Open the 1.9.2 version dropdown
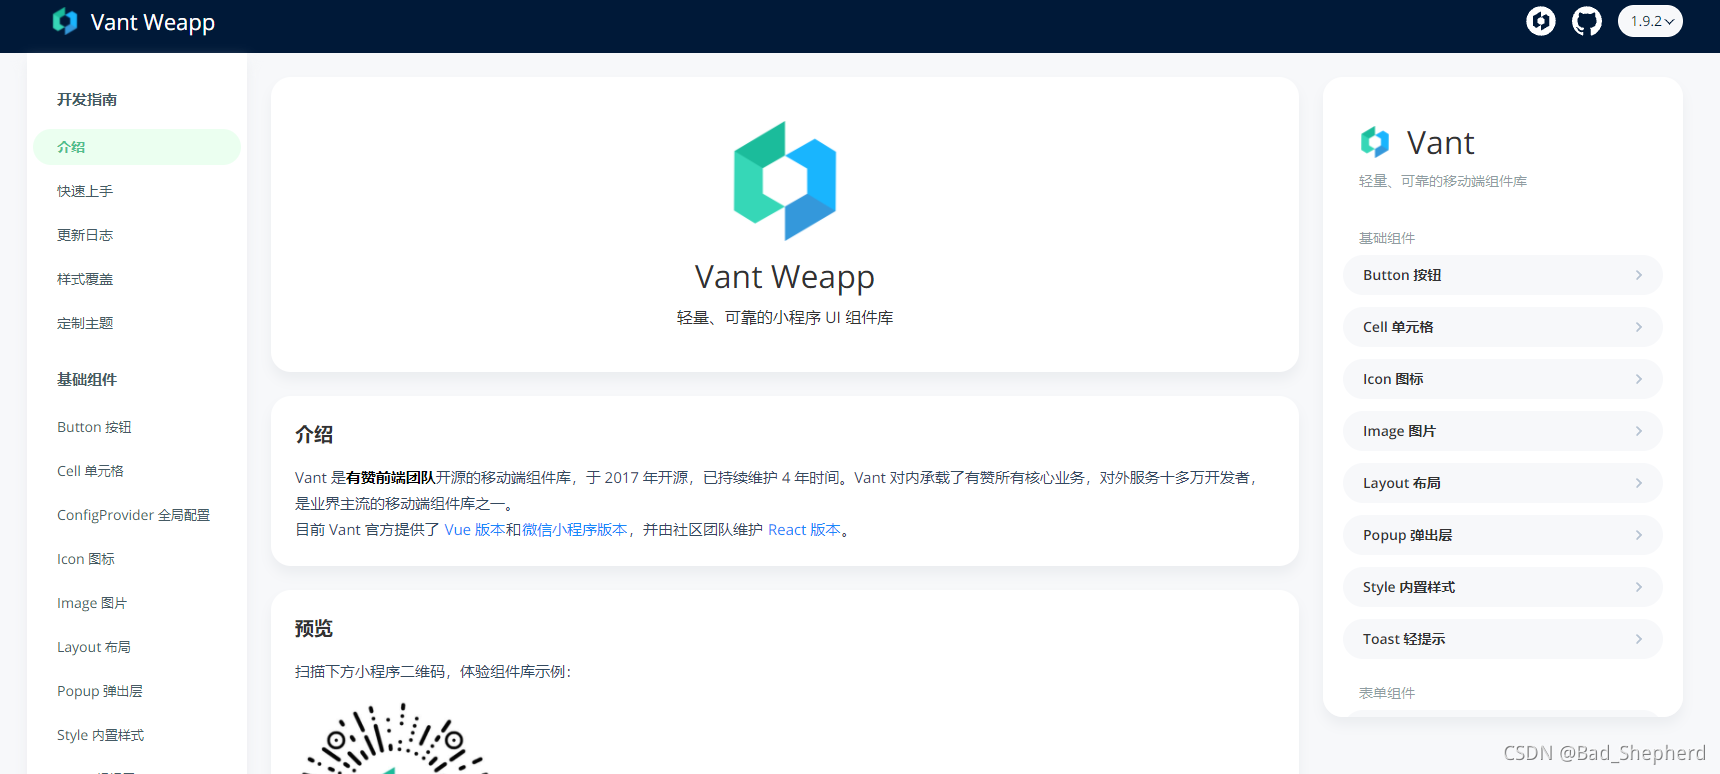Viewport: 1720px width, 774px height. point(1650,21)
